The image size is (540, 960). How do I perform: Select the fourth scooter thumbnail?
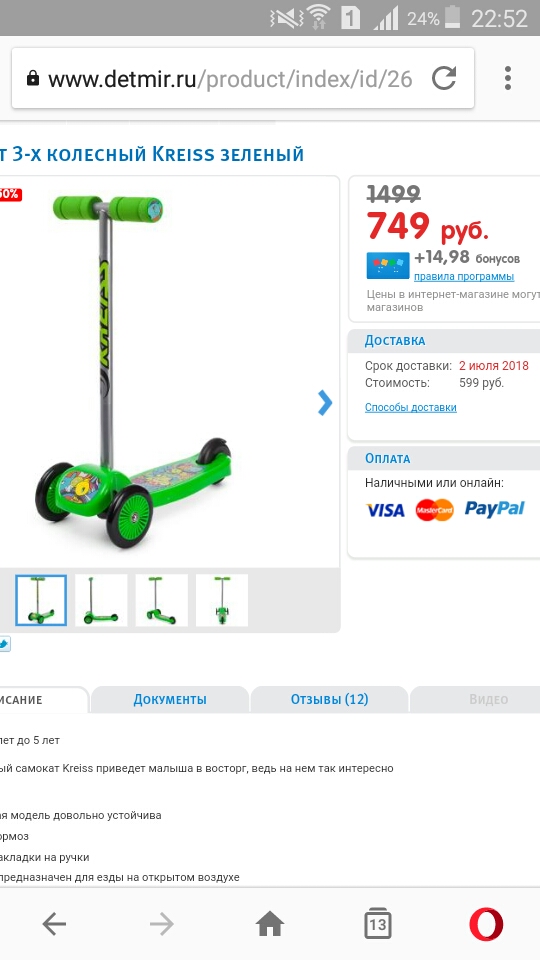pyautogui.click(x=222, y=600)
